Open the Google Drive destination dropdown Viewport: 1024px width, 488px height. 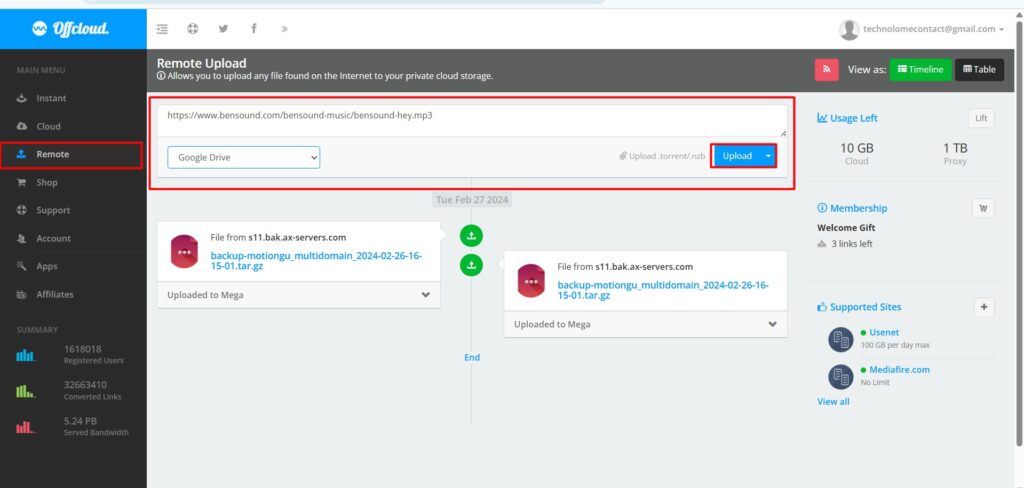(x=243, y=157)
